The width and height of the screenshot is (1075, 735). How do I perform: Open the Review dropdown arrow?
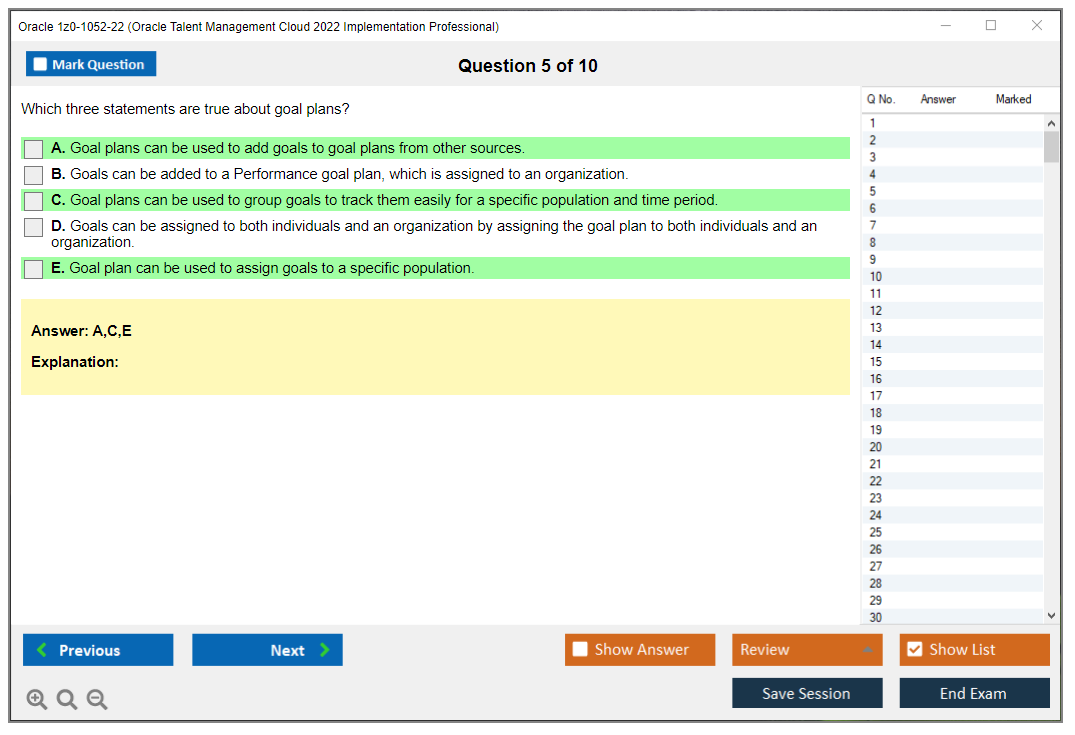tap(869, 650)
